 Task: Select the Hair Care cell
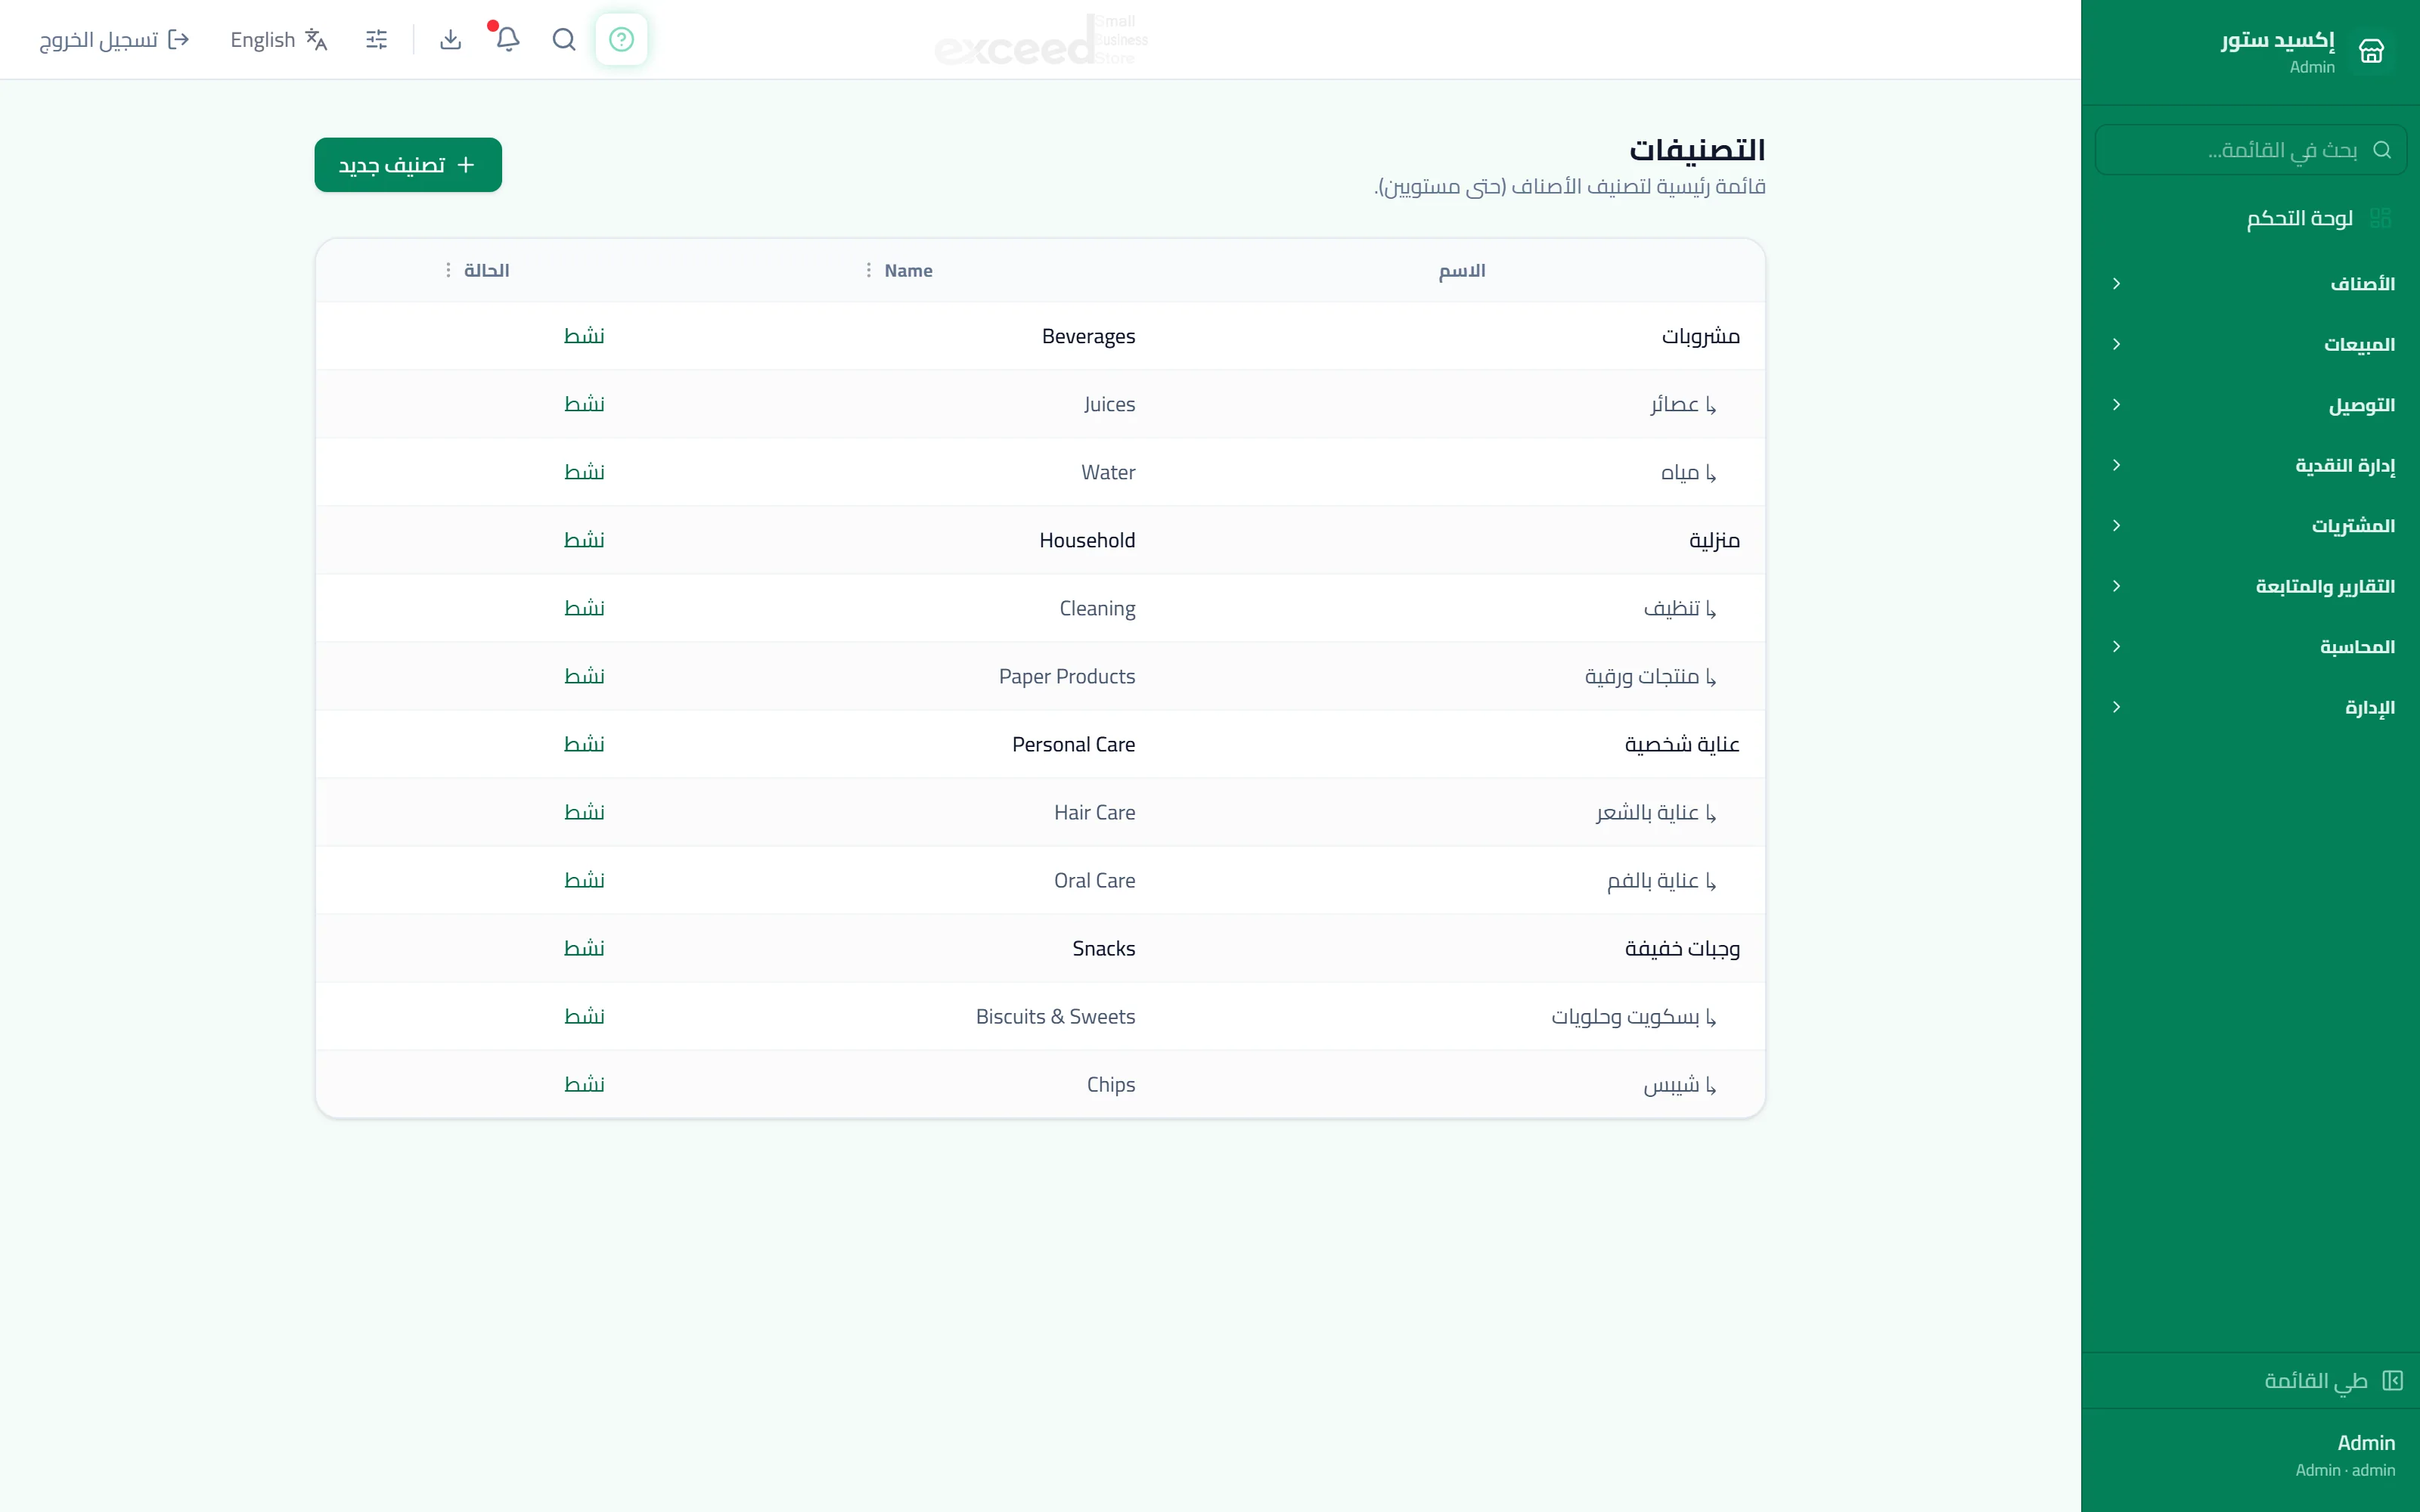click(1094, 812)
